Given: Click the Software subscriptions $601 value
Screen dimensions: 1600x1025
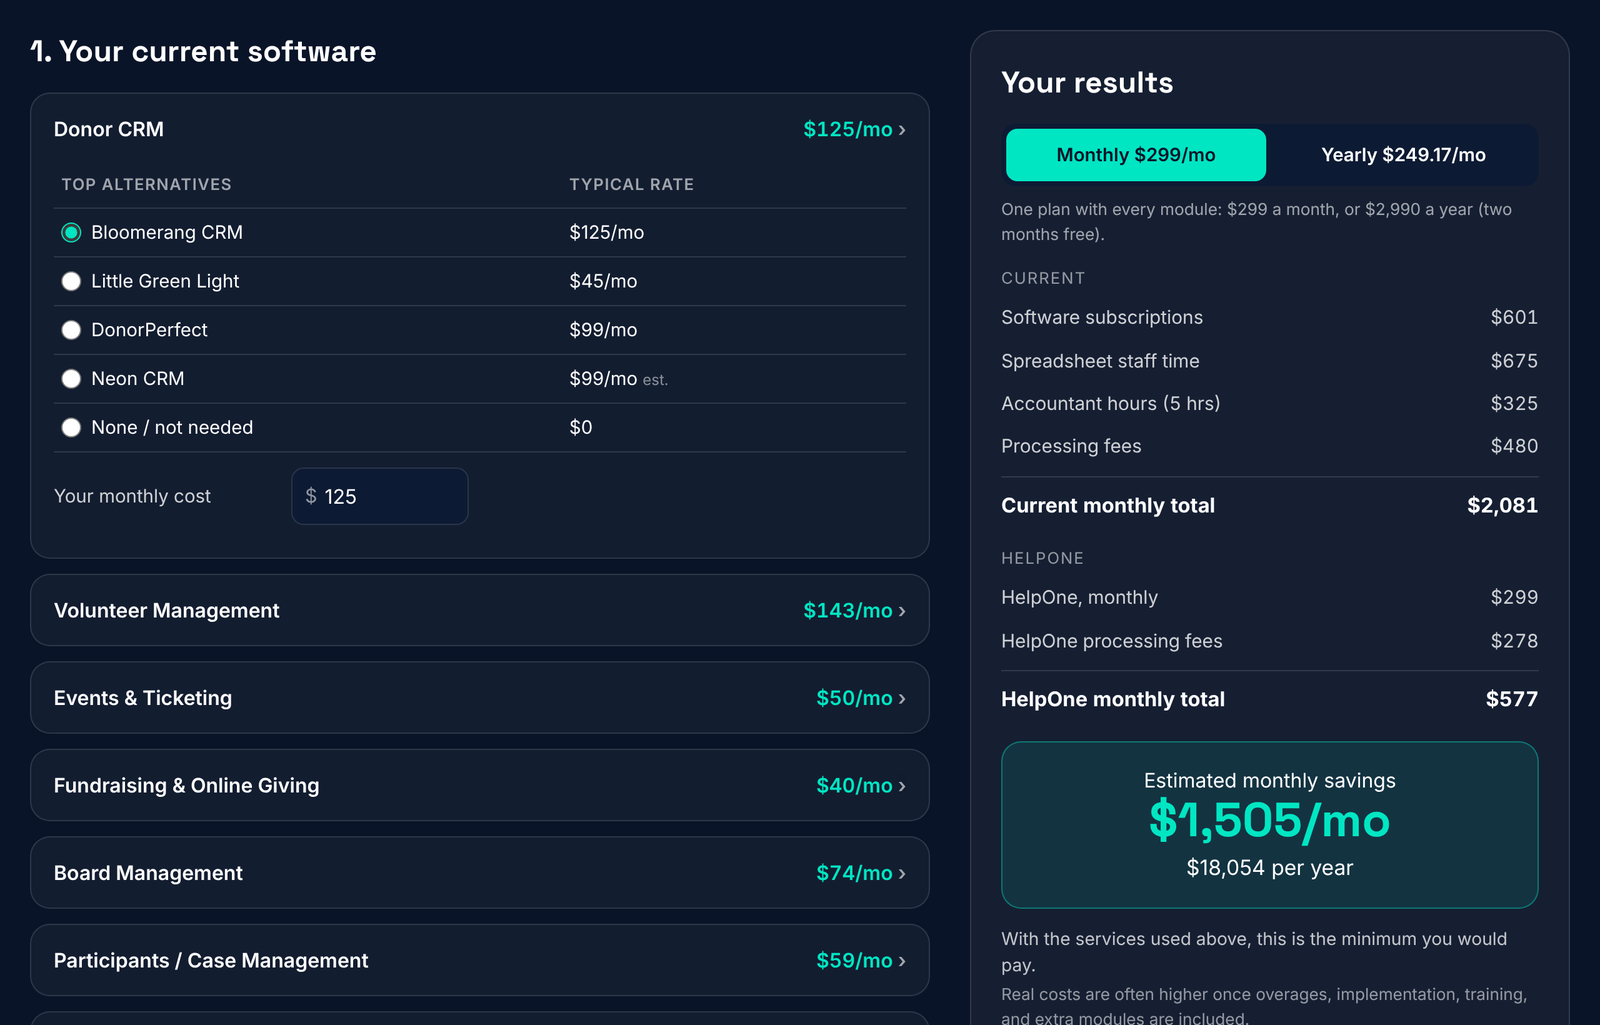Looking at the screenshot, I should [1514, 317].
